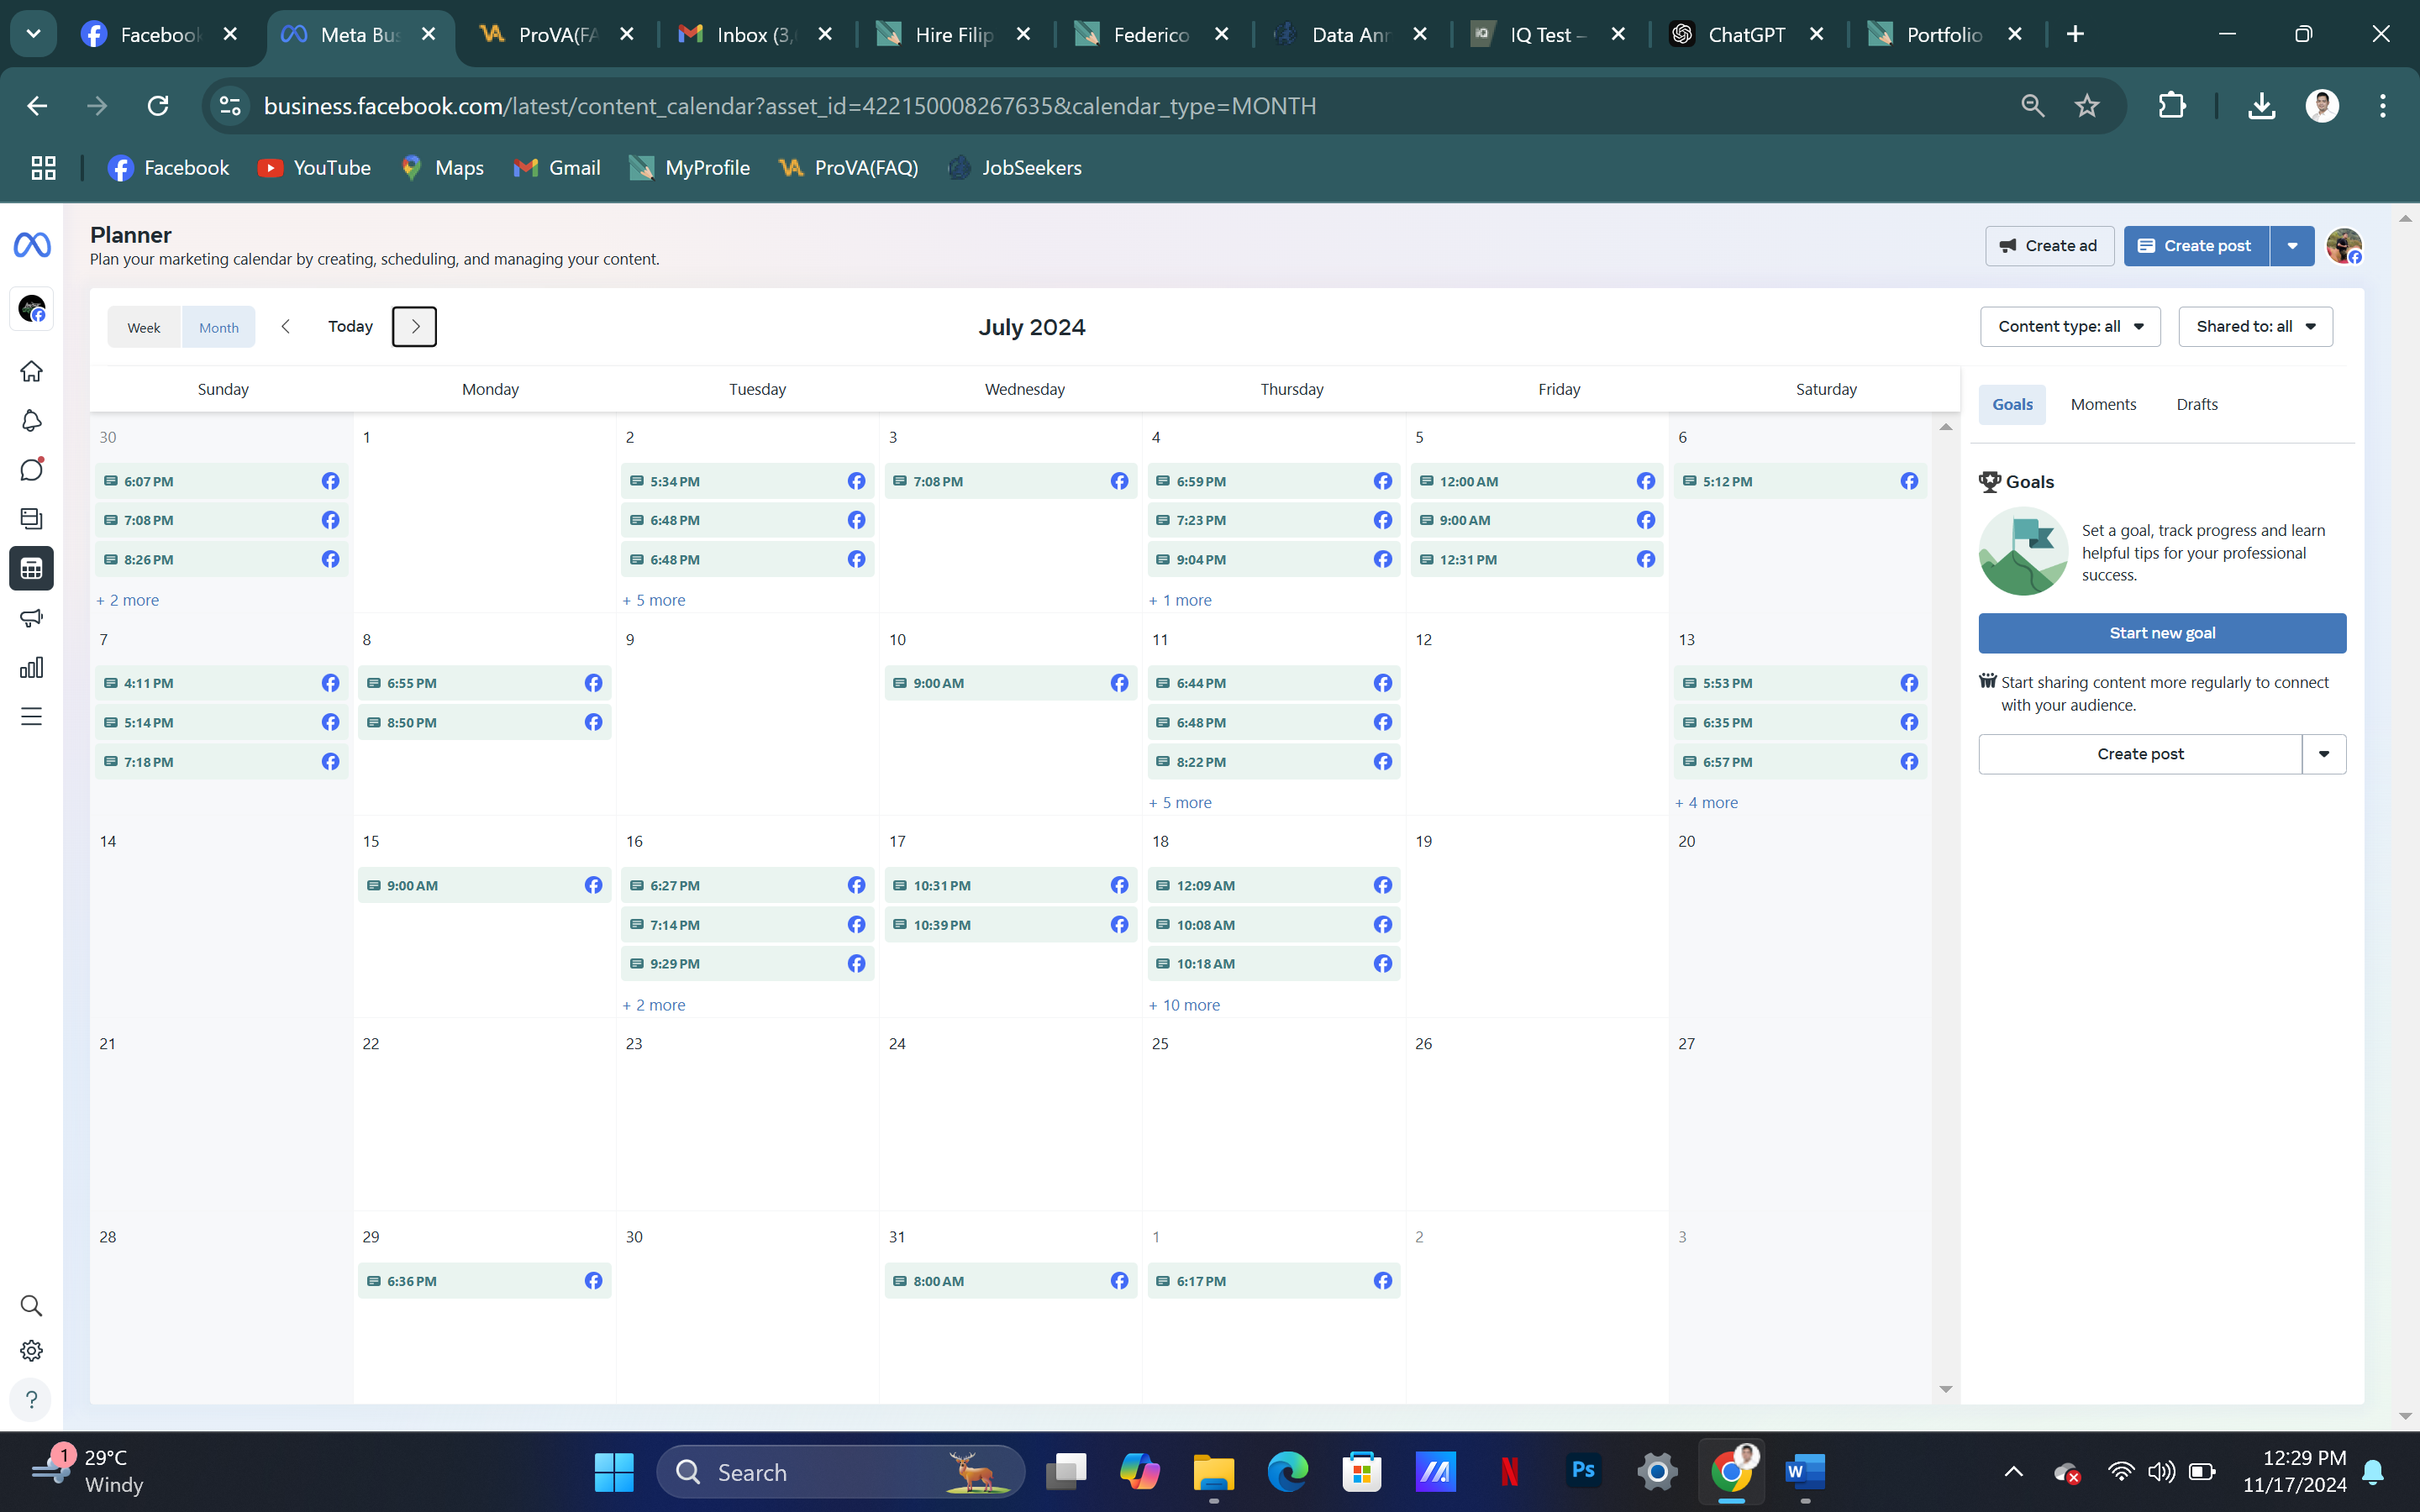Expand the Shared to: all dropdown
The image size is (2420, 1512).
pos(2255,327)
